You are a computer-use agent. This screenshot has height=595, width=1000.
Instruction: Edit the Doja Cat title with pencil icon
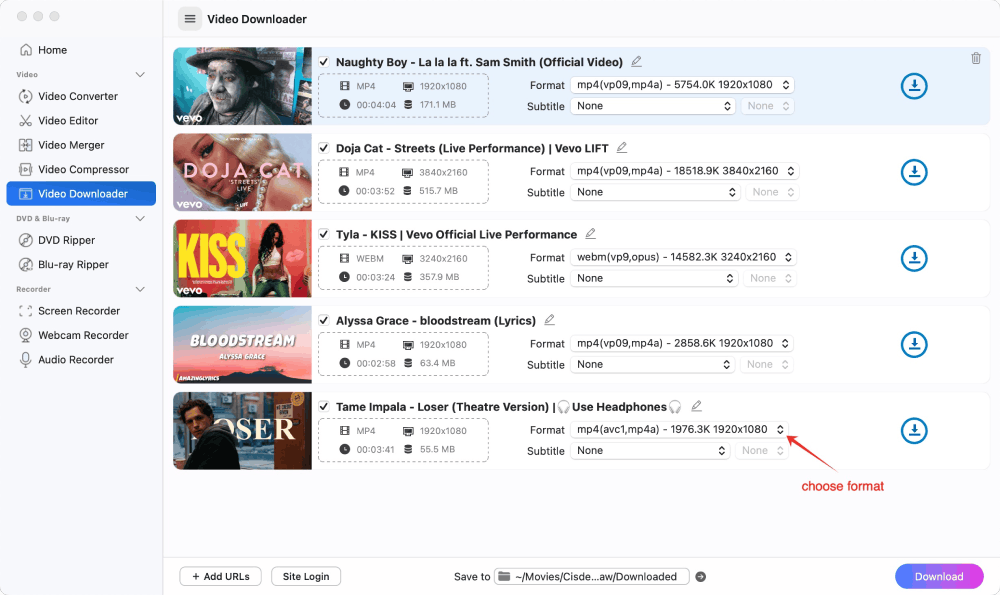click(622, 147)
